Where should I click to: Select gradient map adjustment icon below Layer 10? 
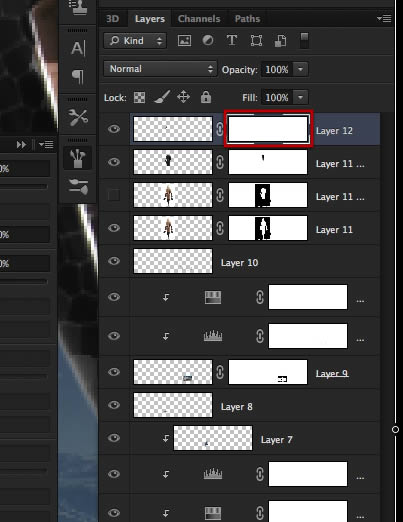click(x=213, y=297)
